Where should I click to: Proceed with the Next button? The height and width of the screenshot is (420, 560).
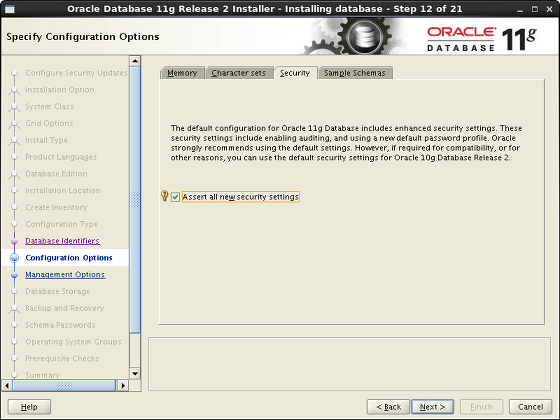click(x=432, y=407)
